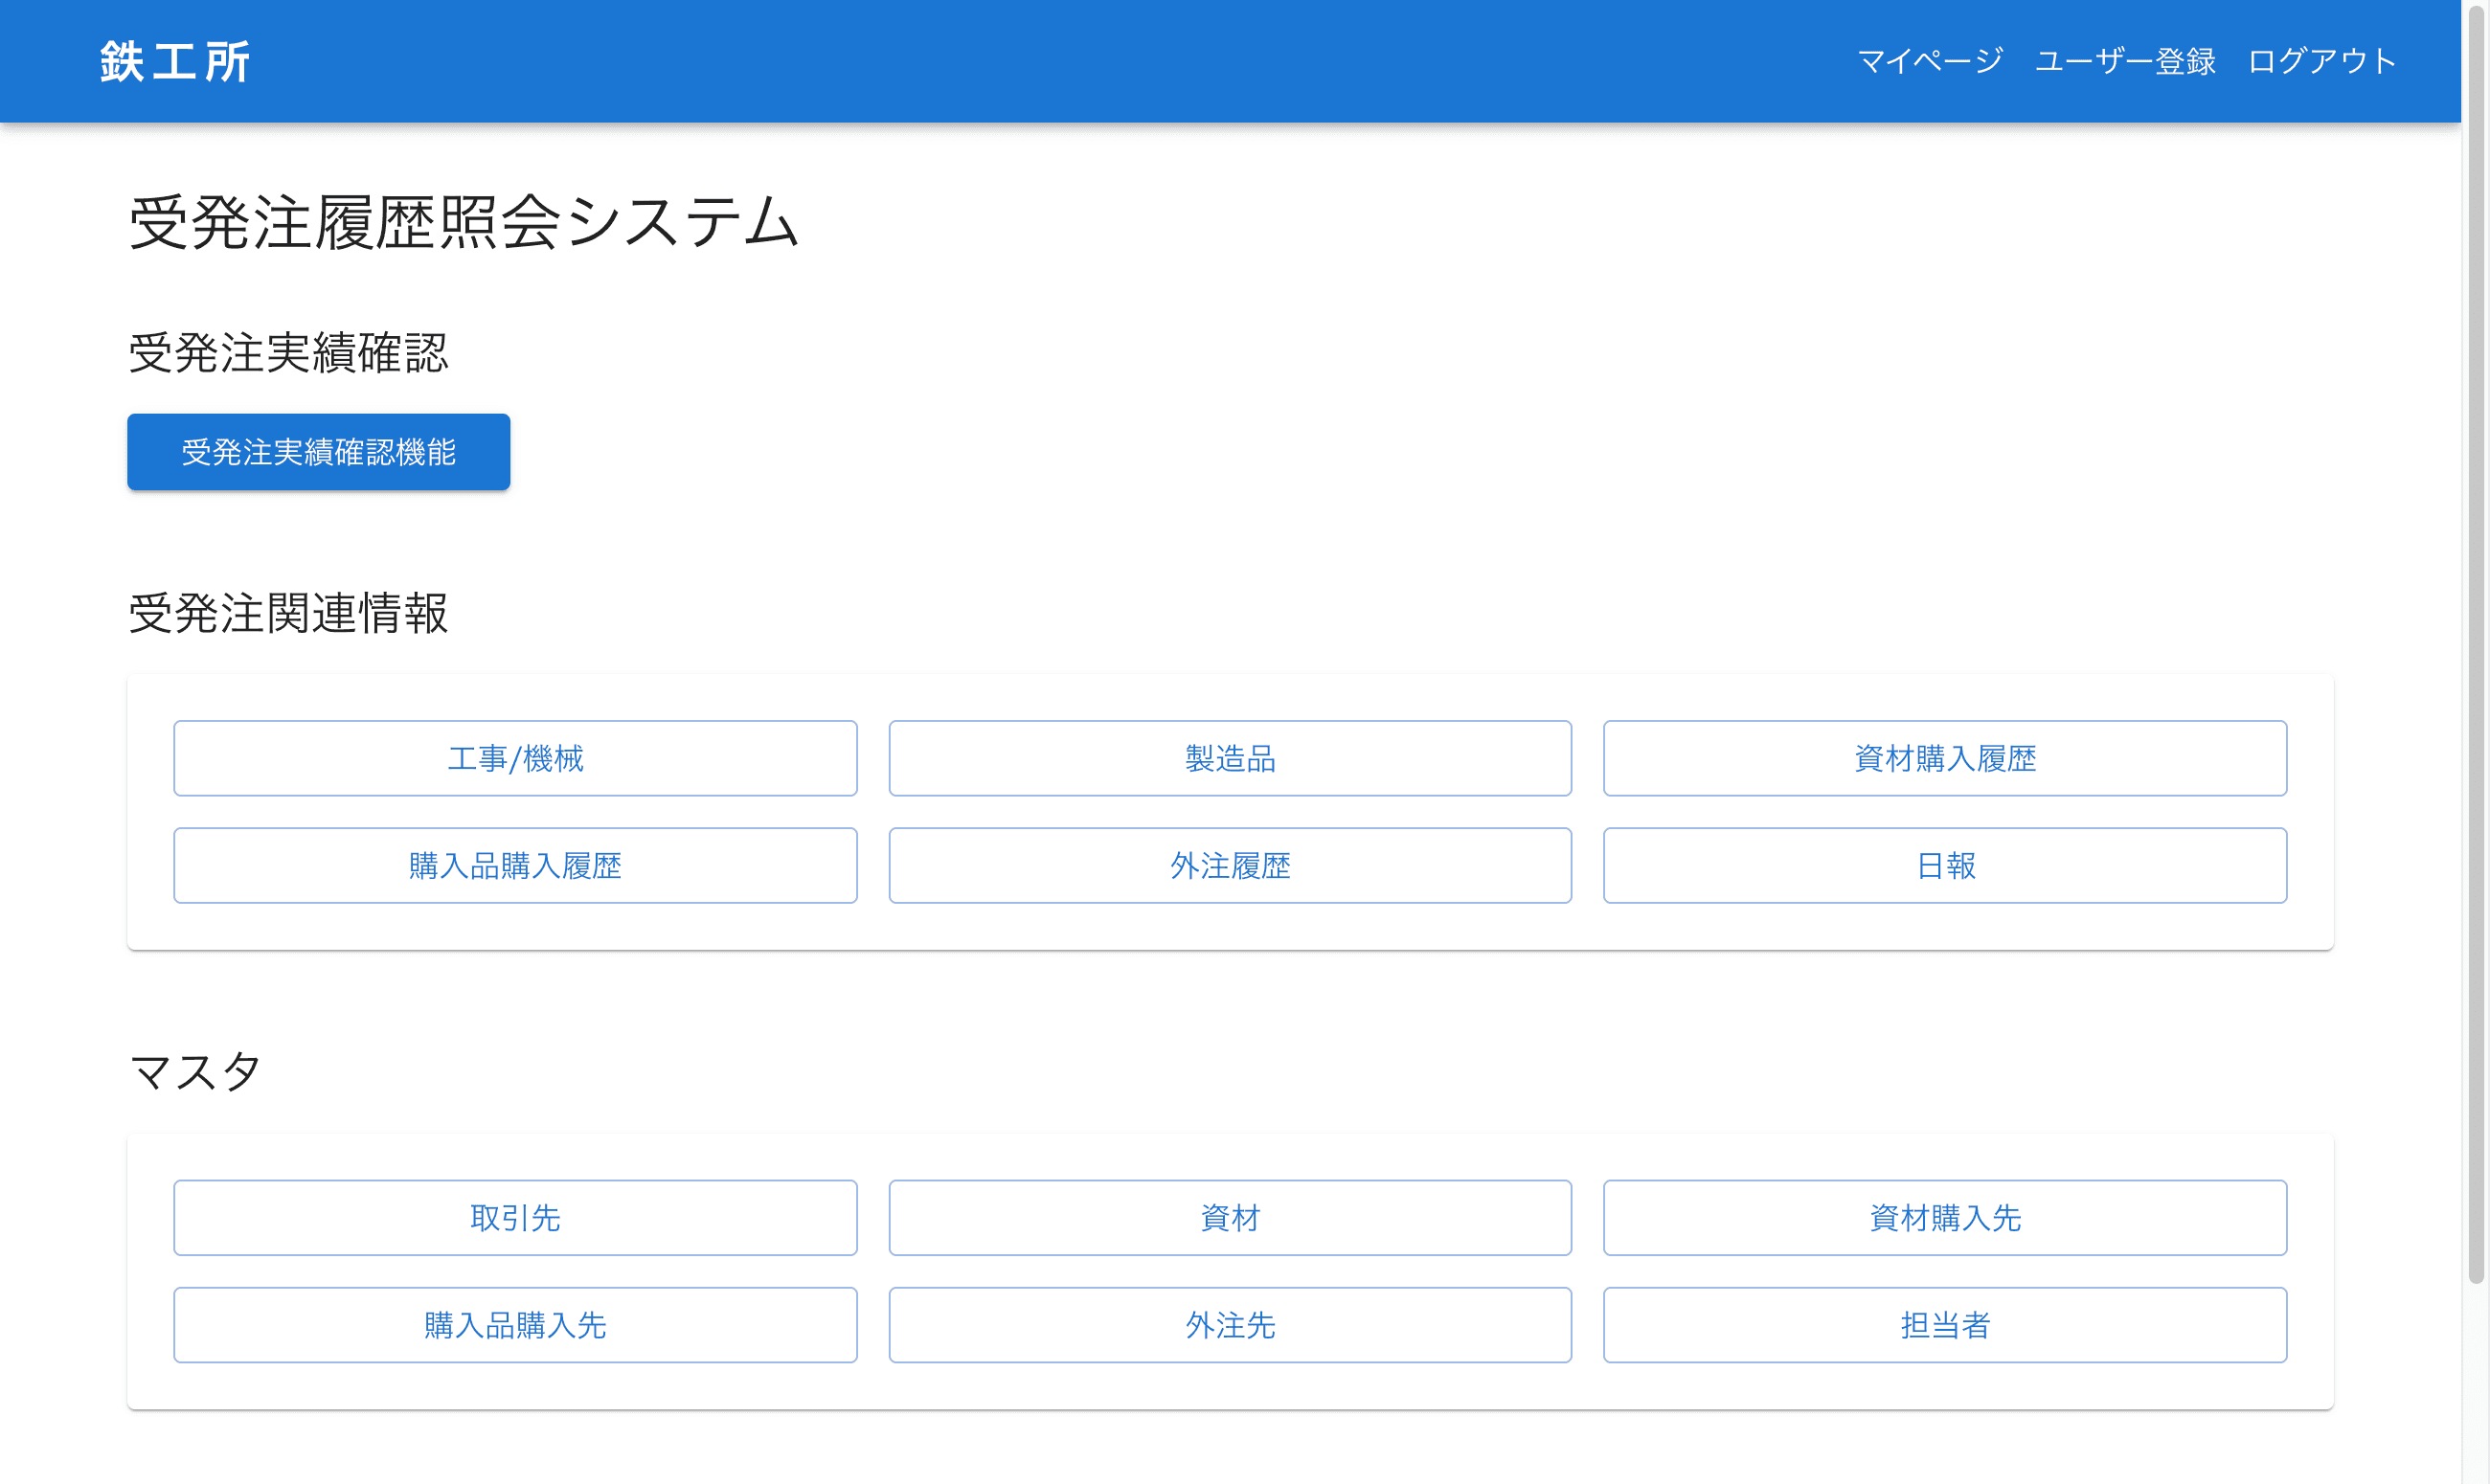Open the 購入品購入先 master
Viewport: 2490px width, 1484px height.
pos(515,1325)
